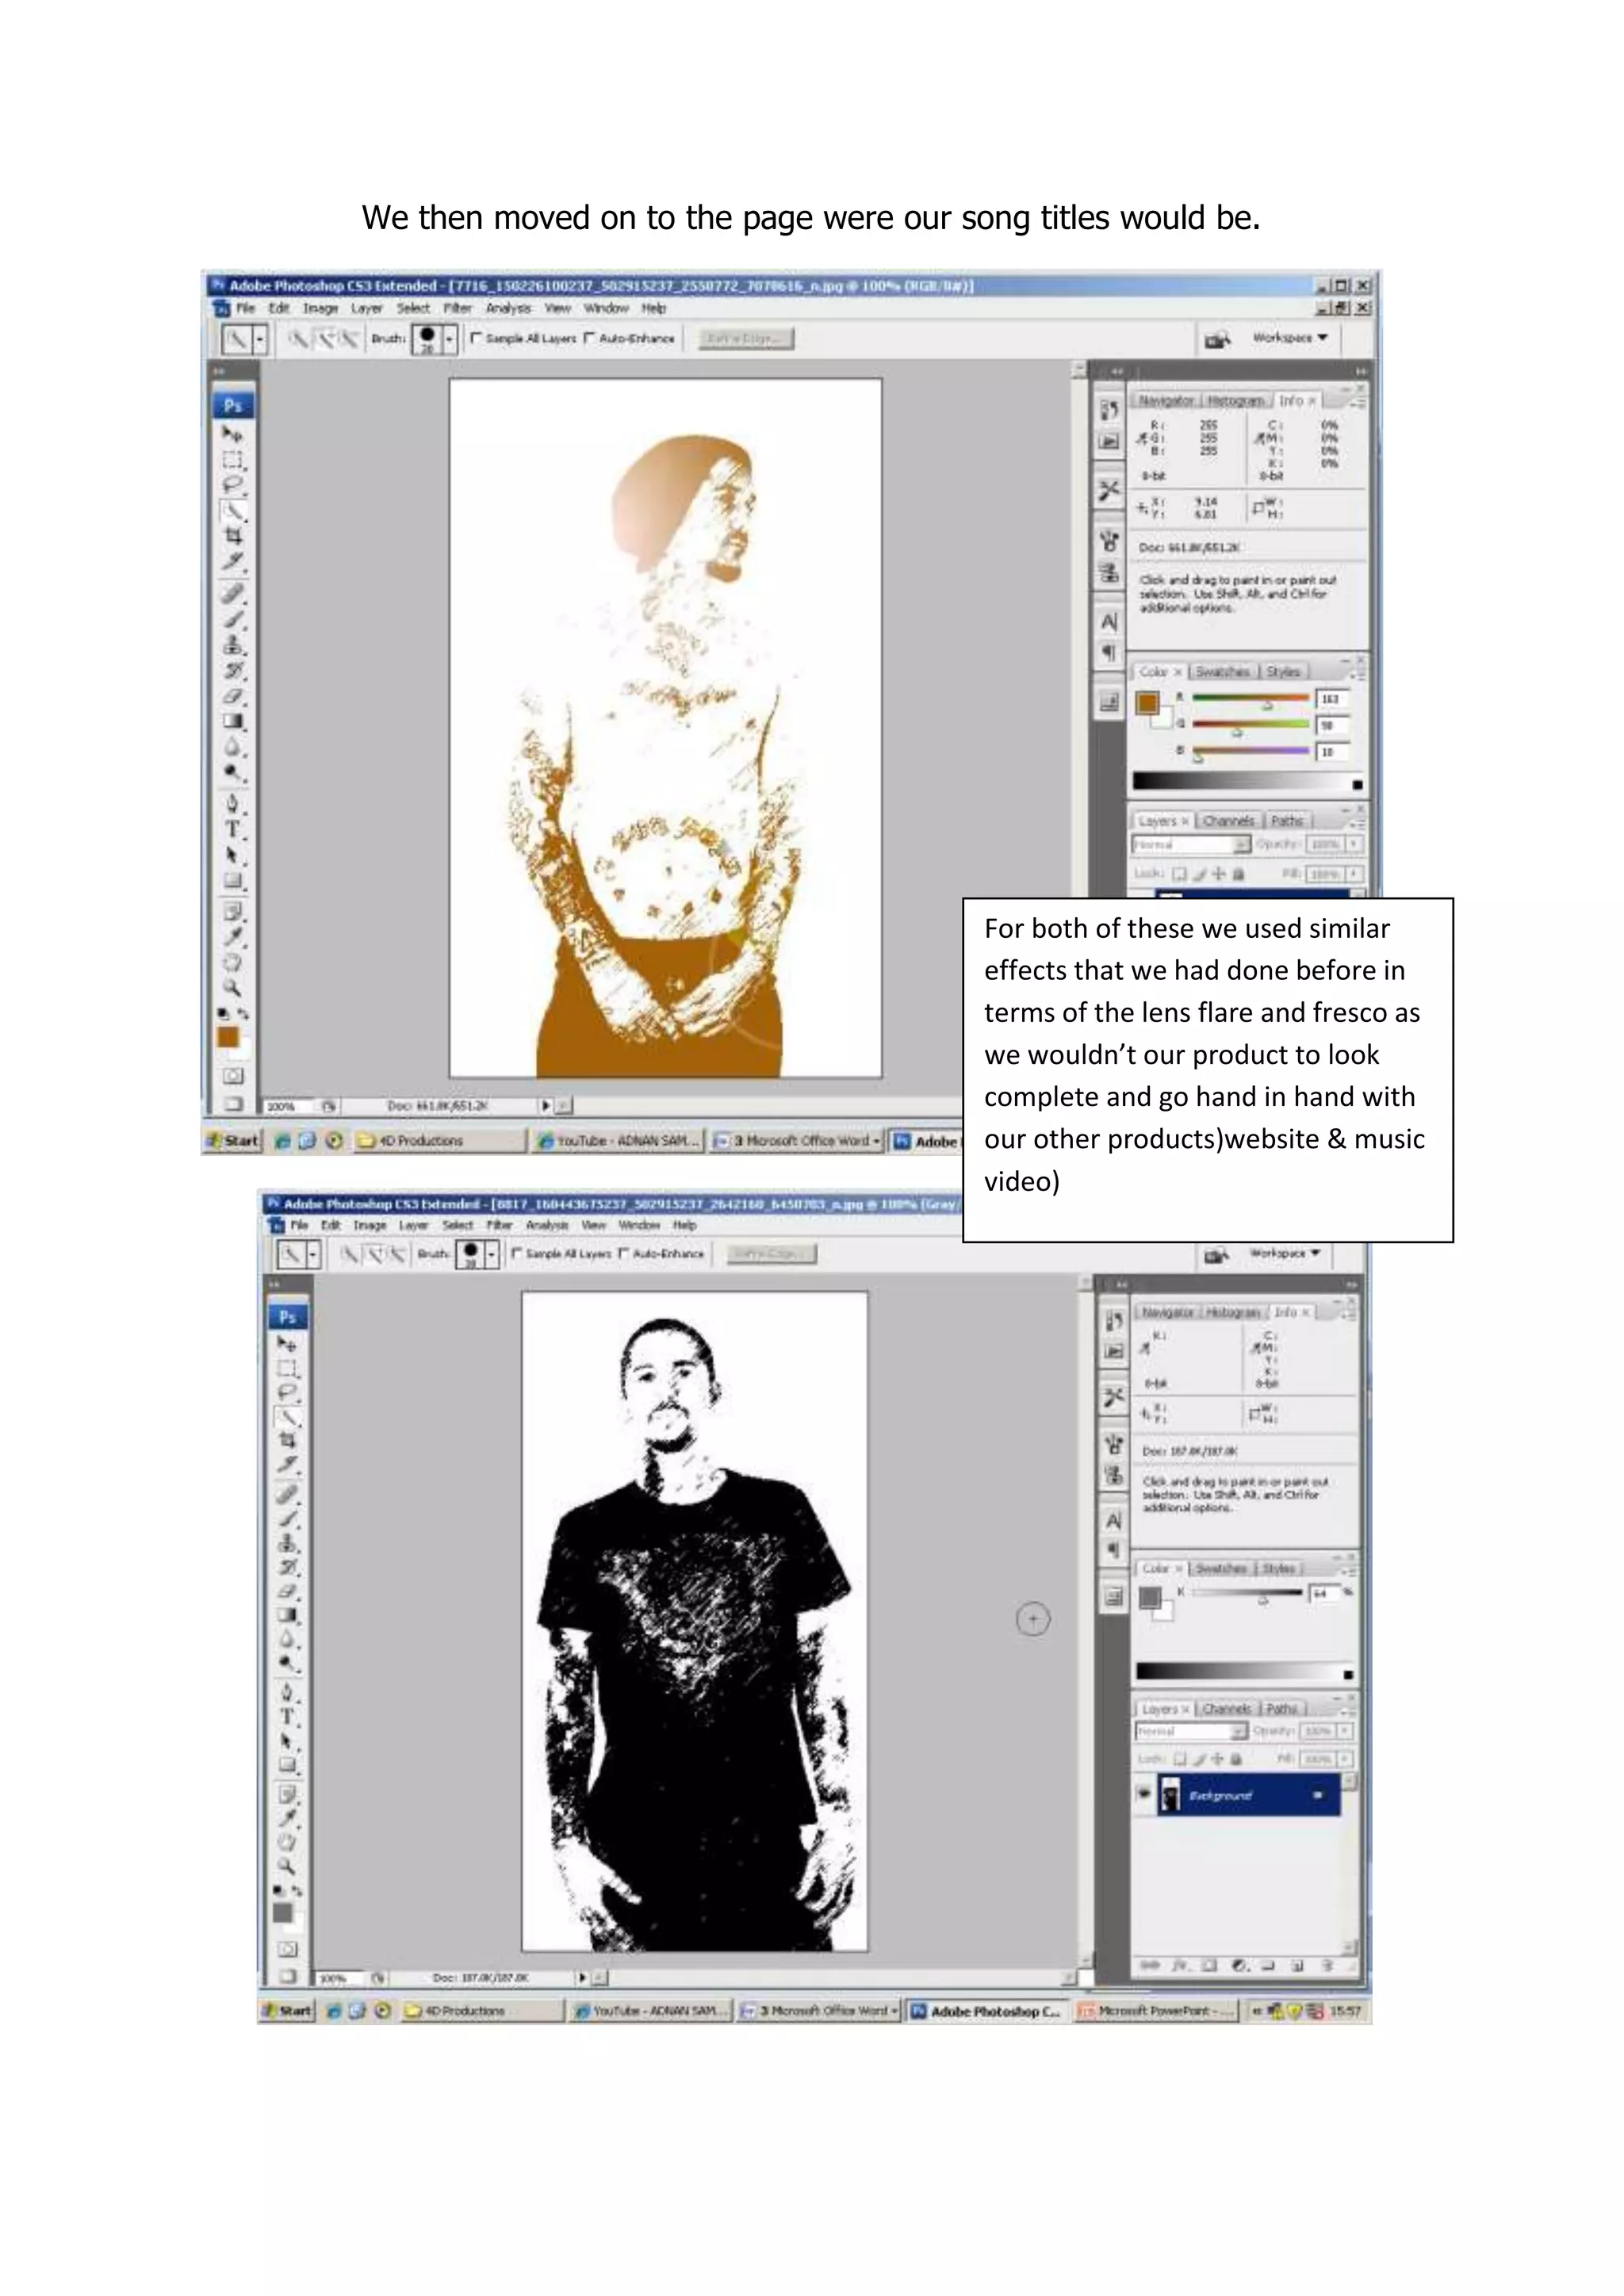This screenshot has width=1624, height=2296.
Task: Toggle lock transparent pixels in lower Layers panel
Action: (x=1180, y=1758)
